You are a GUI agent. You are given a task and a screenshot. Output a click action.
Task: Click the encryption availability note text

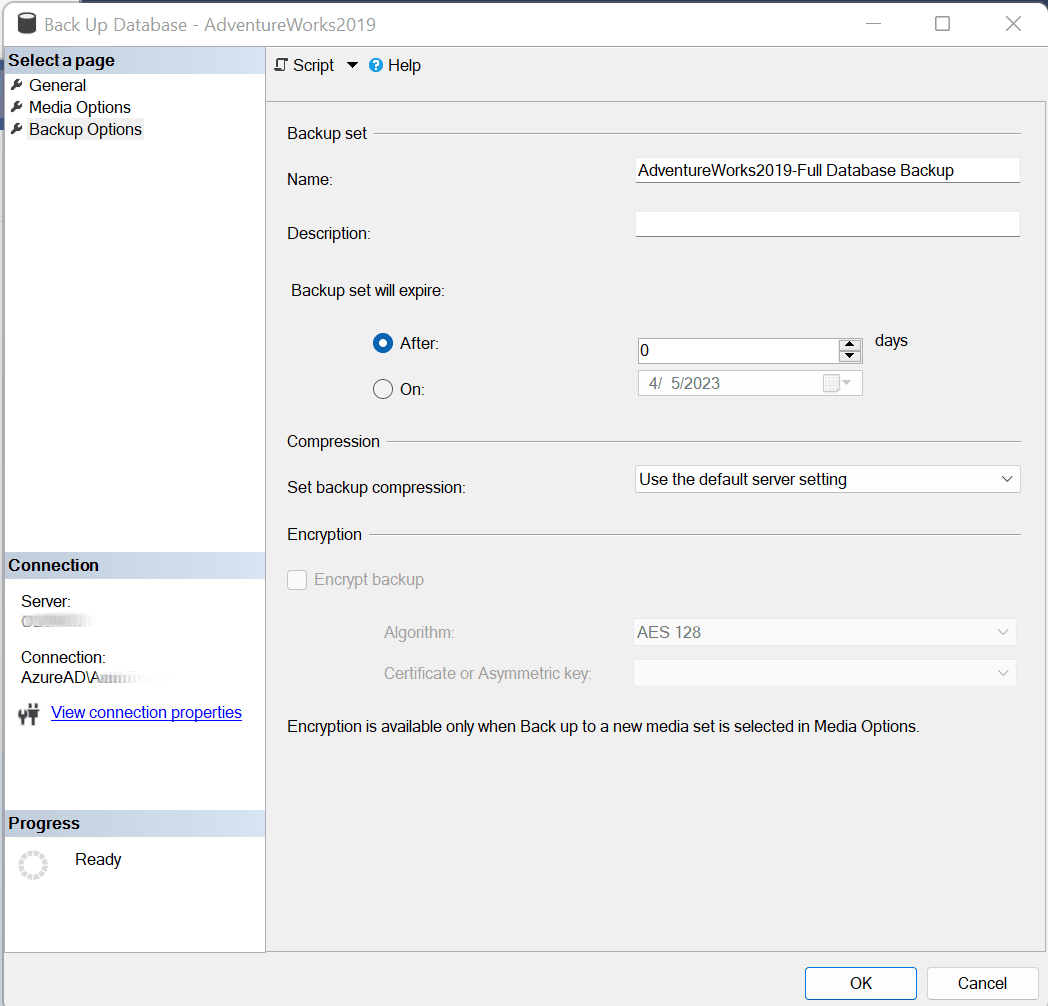(x=604, y=727)
